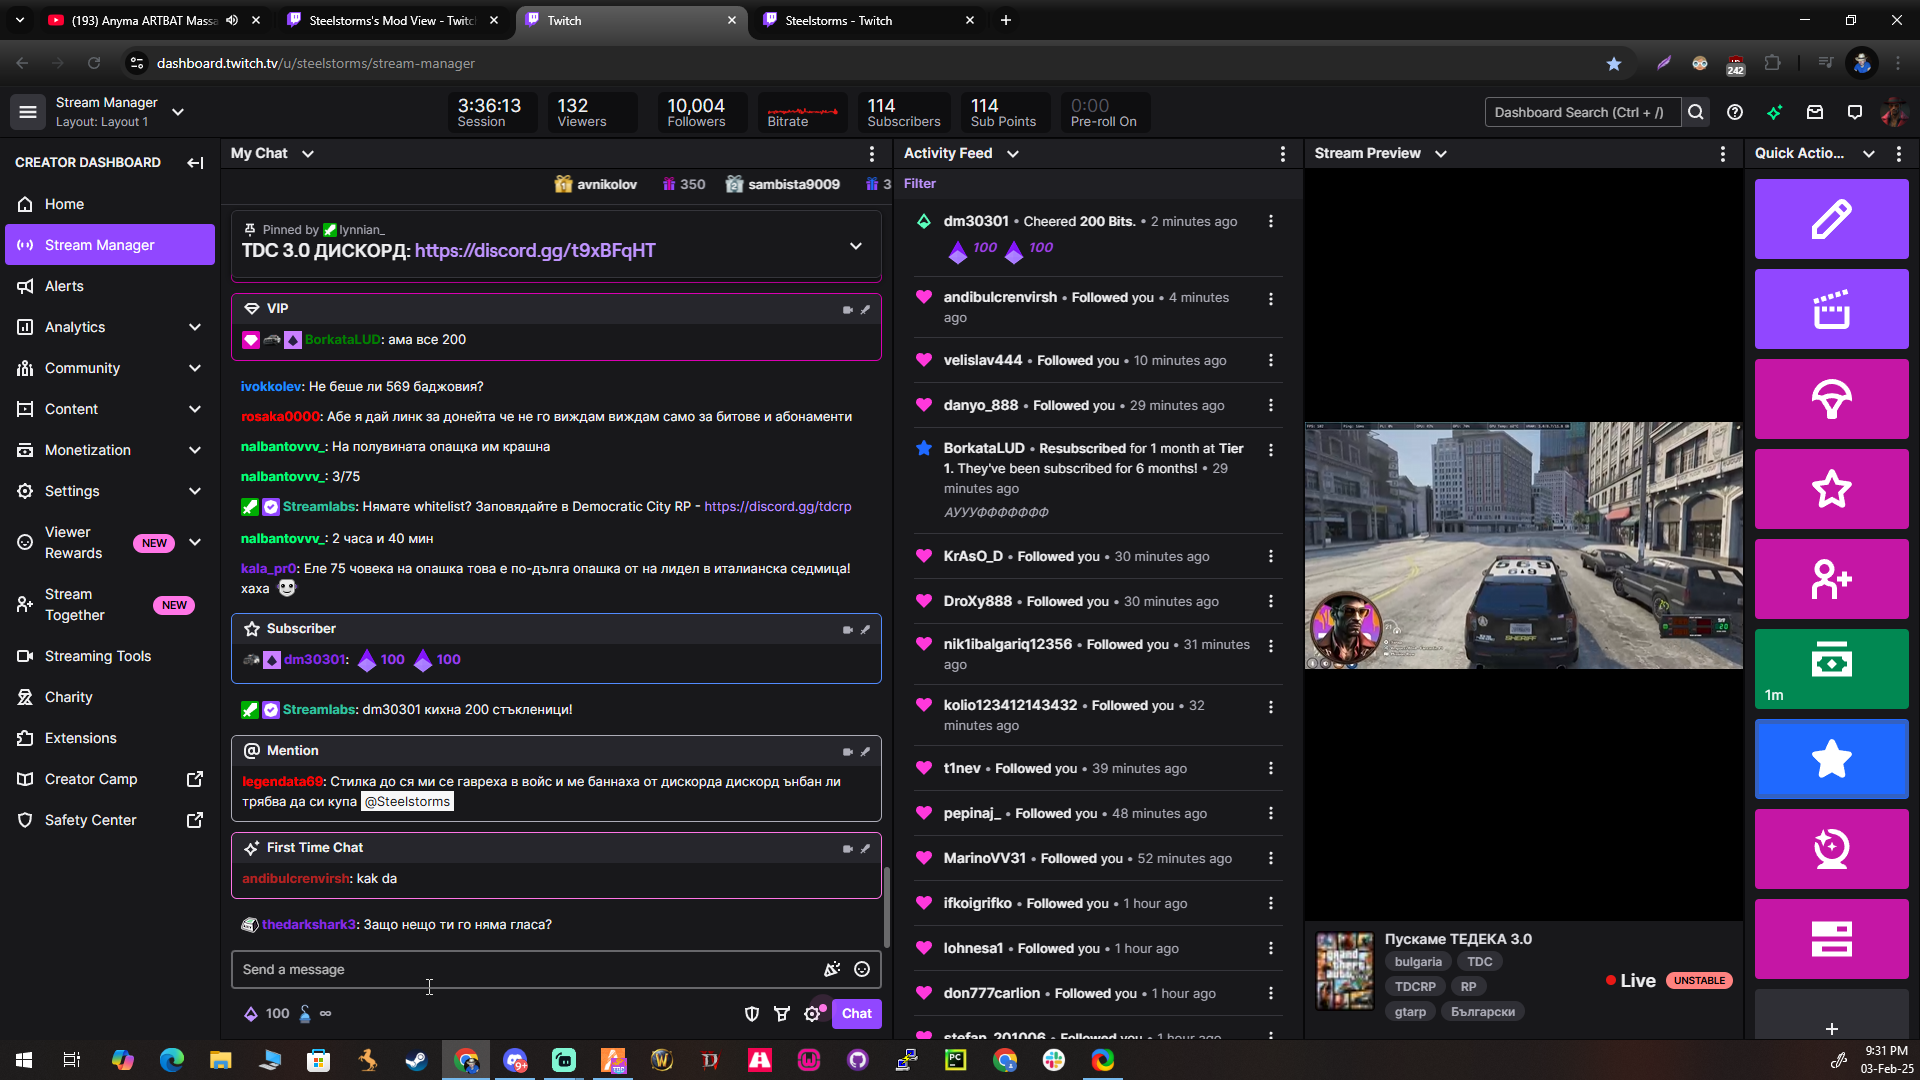Click the Stream Together sidebar item
The image size is (1920, 1080).
(x=110, y=605)
